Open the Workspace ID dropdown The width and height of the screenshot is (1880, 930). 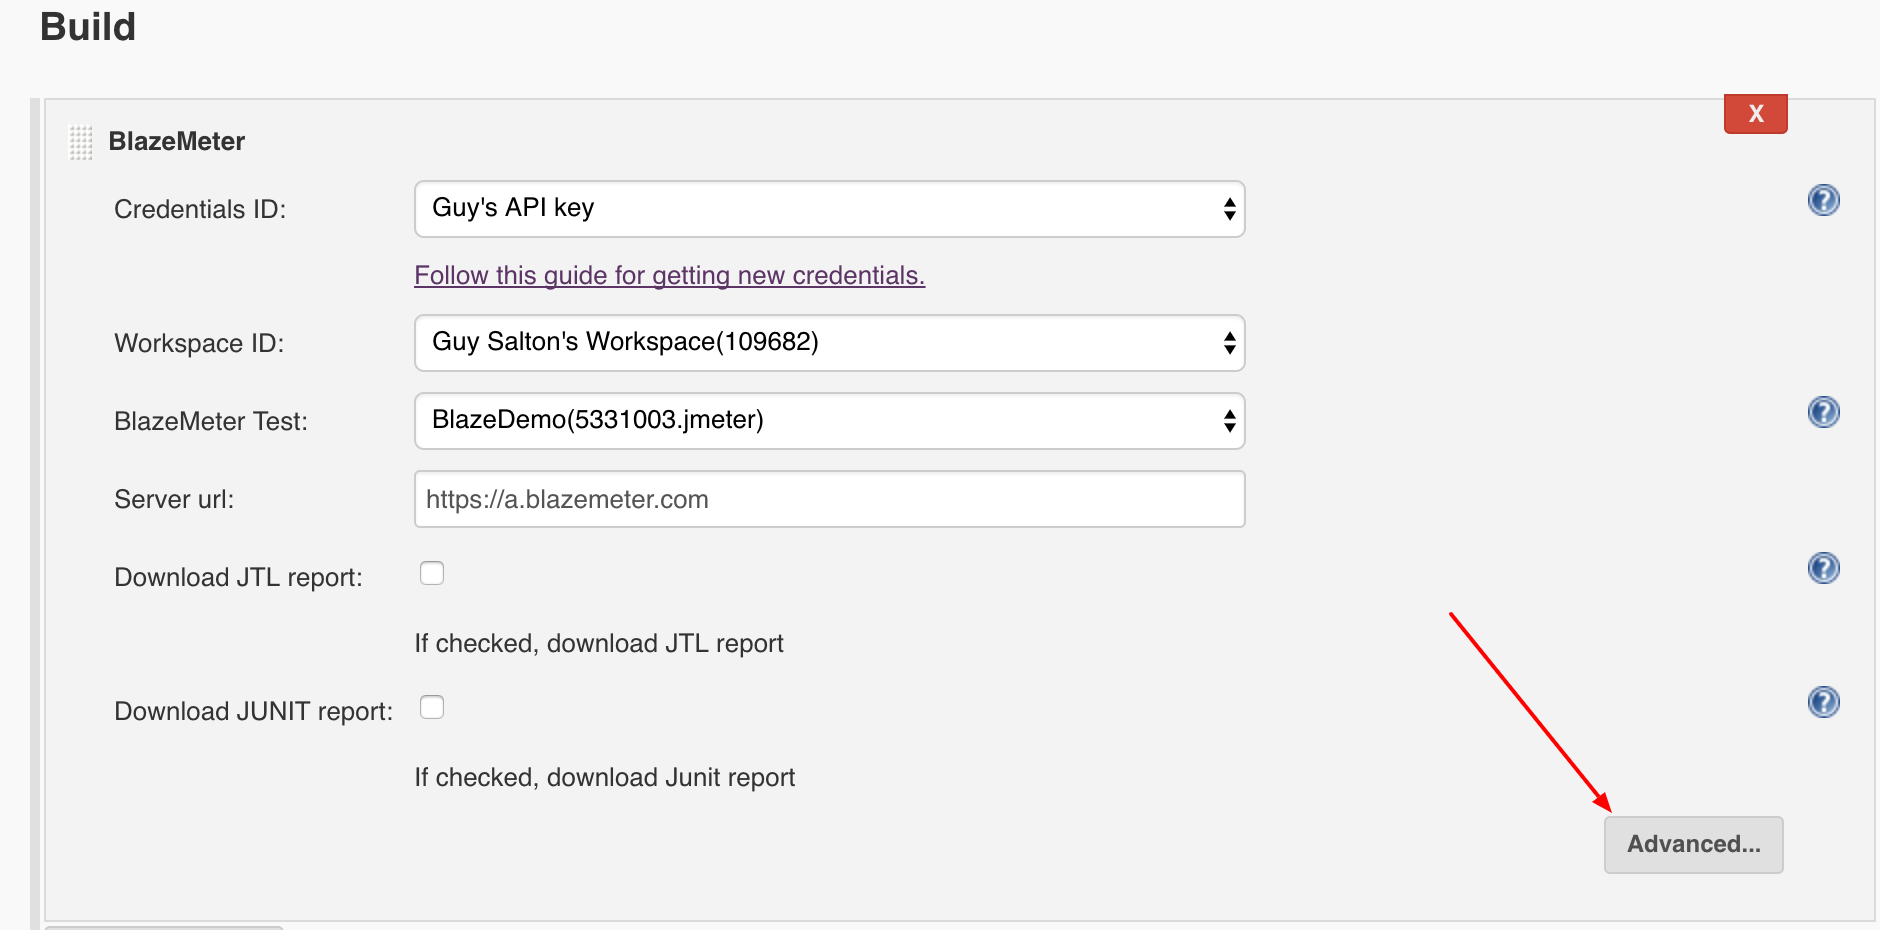(x=829, y=343)
